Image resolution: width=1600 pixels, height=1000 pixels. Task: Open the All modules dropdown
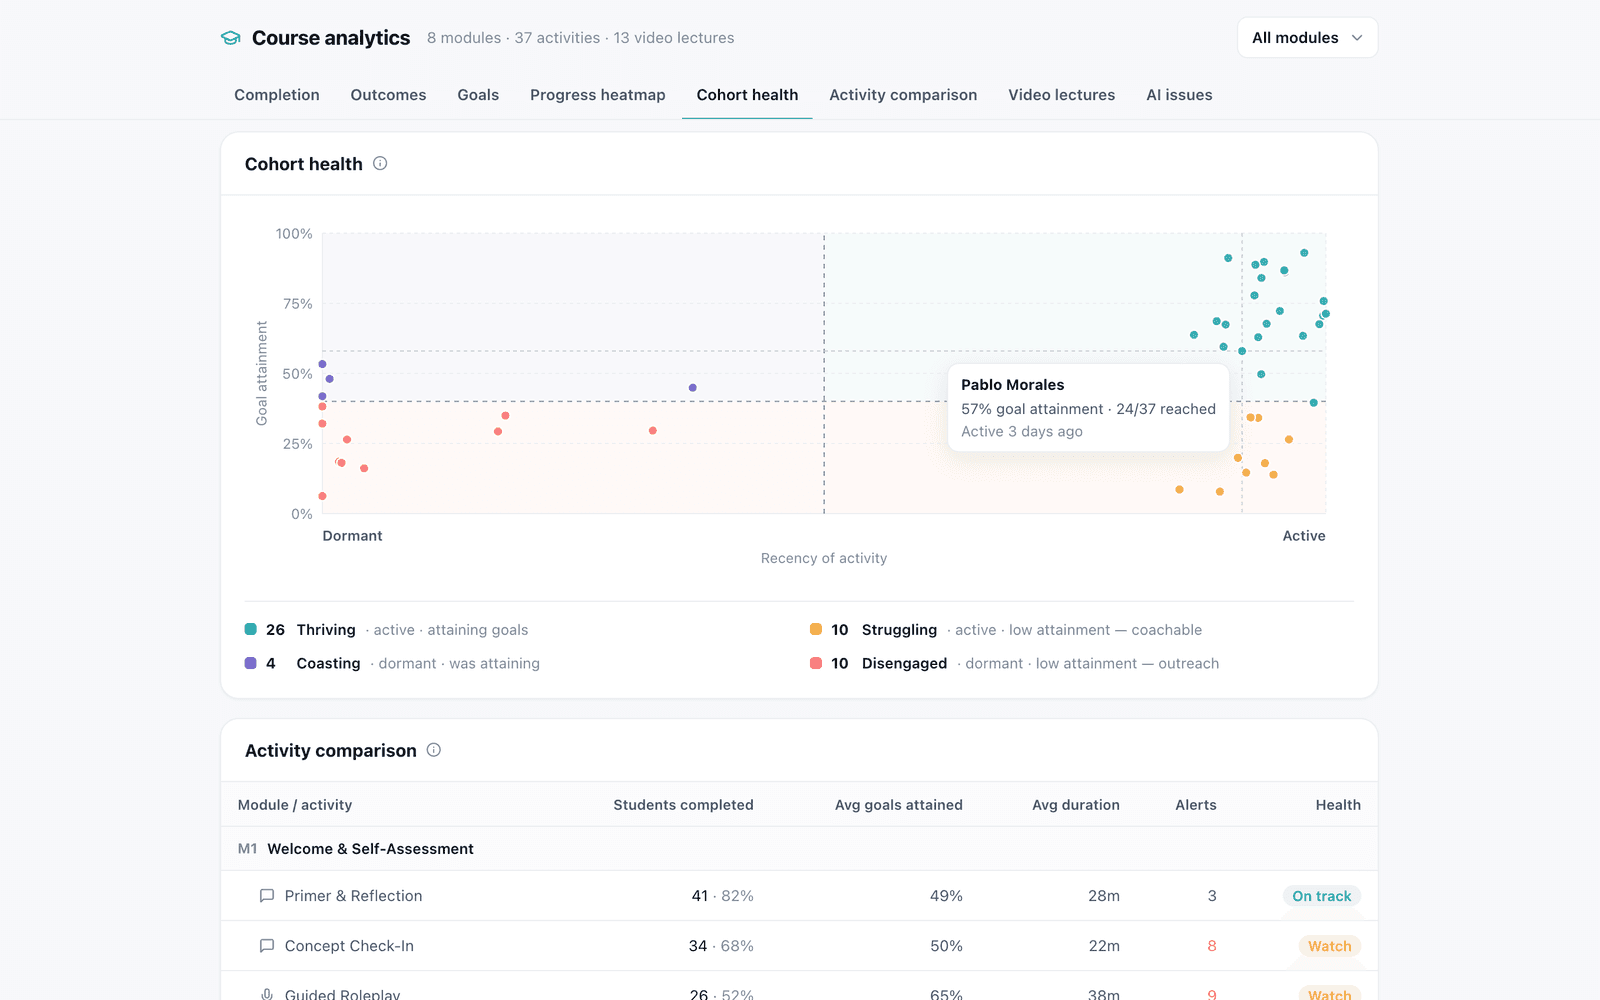point(1307,38)
